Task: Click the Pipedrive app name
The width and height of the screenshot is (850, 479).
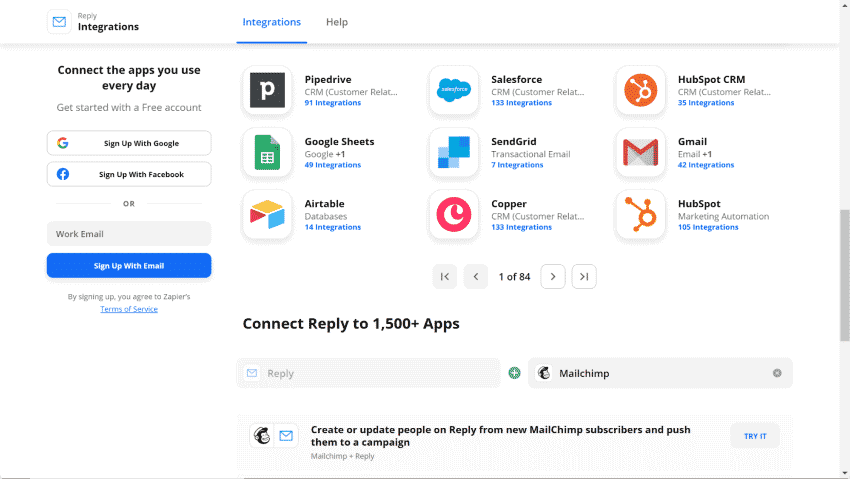Action: (x=328, y=79)
